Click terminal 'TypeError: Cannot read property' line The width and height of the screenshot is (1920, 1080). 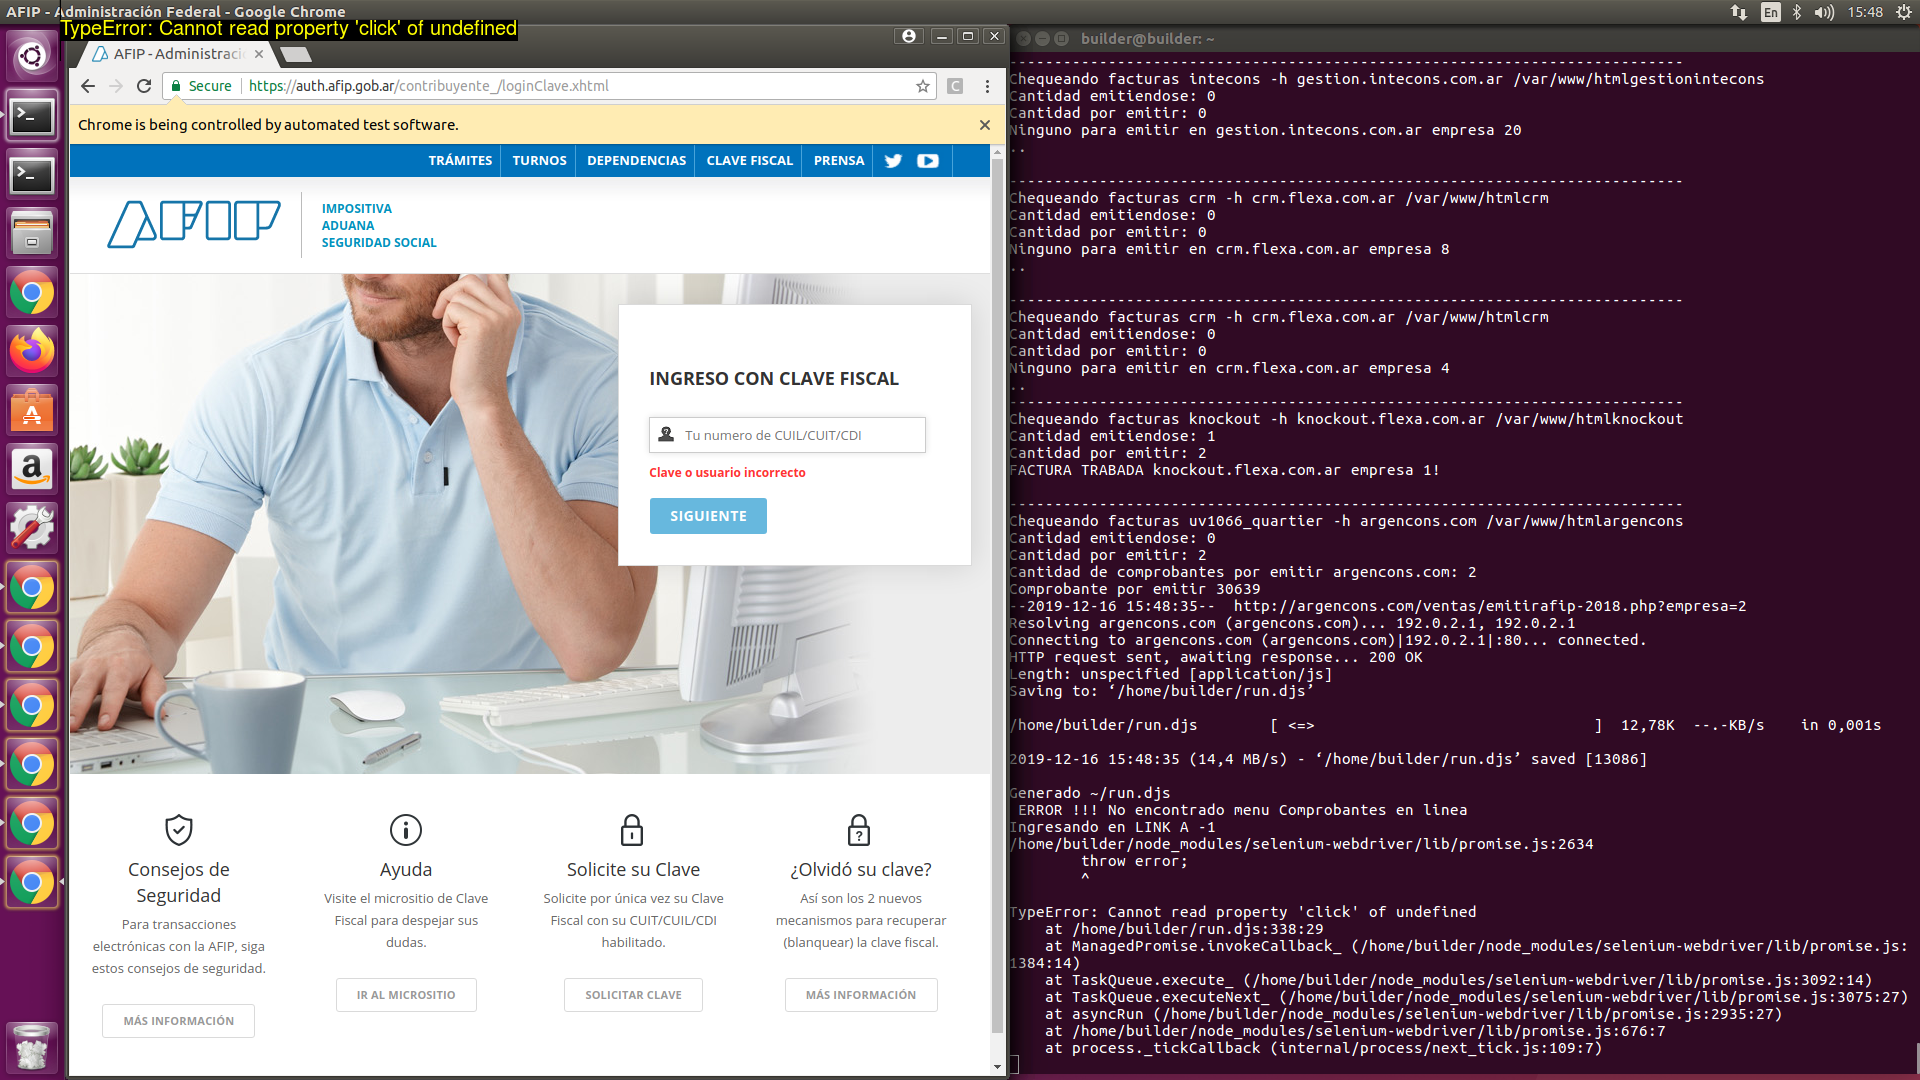[x=1243, y=912]
